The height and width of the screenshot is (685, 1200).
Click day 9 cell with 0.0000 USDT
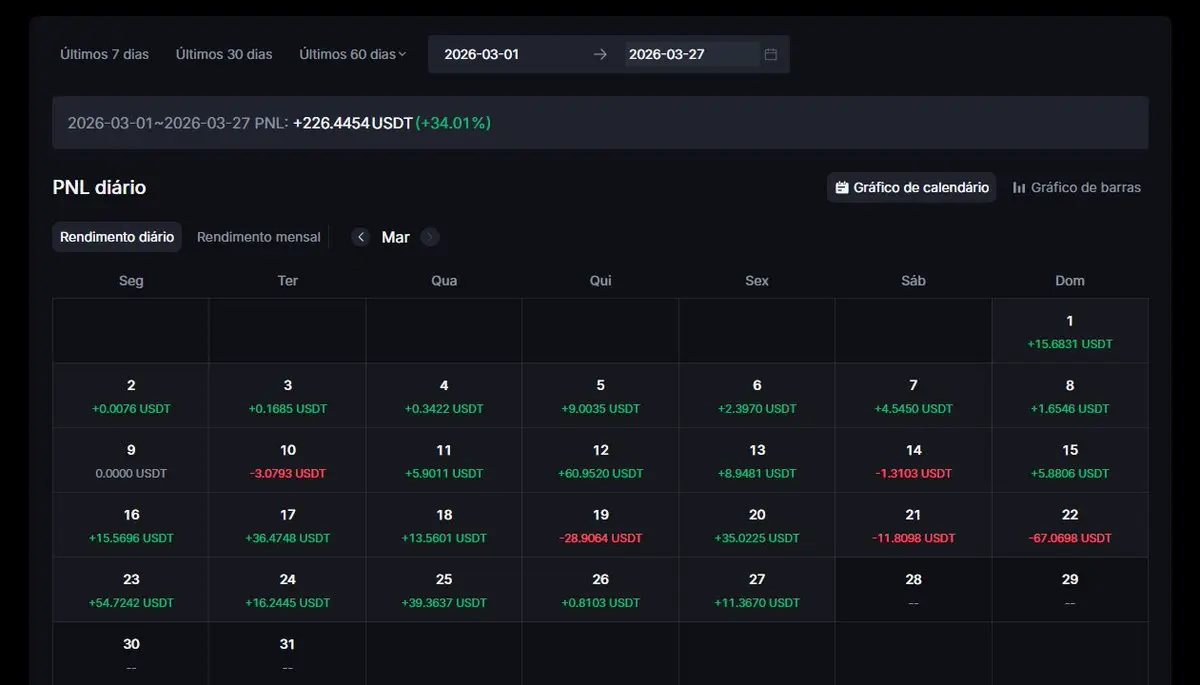[131, 461]
